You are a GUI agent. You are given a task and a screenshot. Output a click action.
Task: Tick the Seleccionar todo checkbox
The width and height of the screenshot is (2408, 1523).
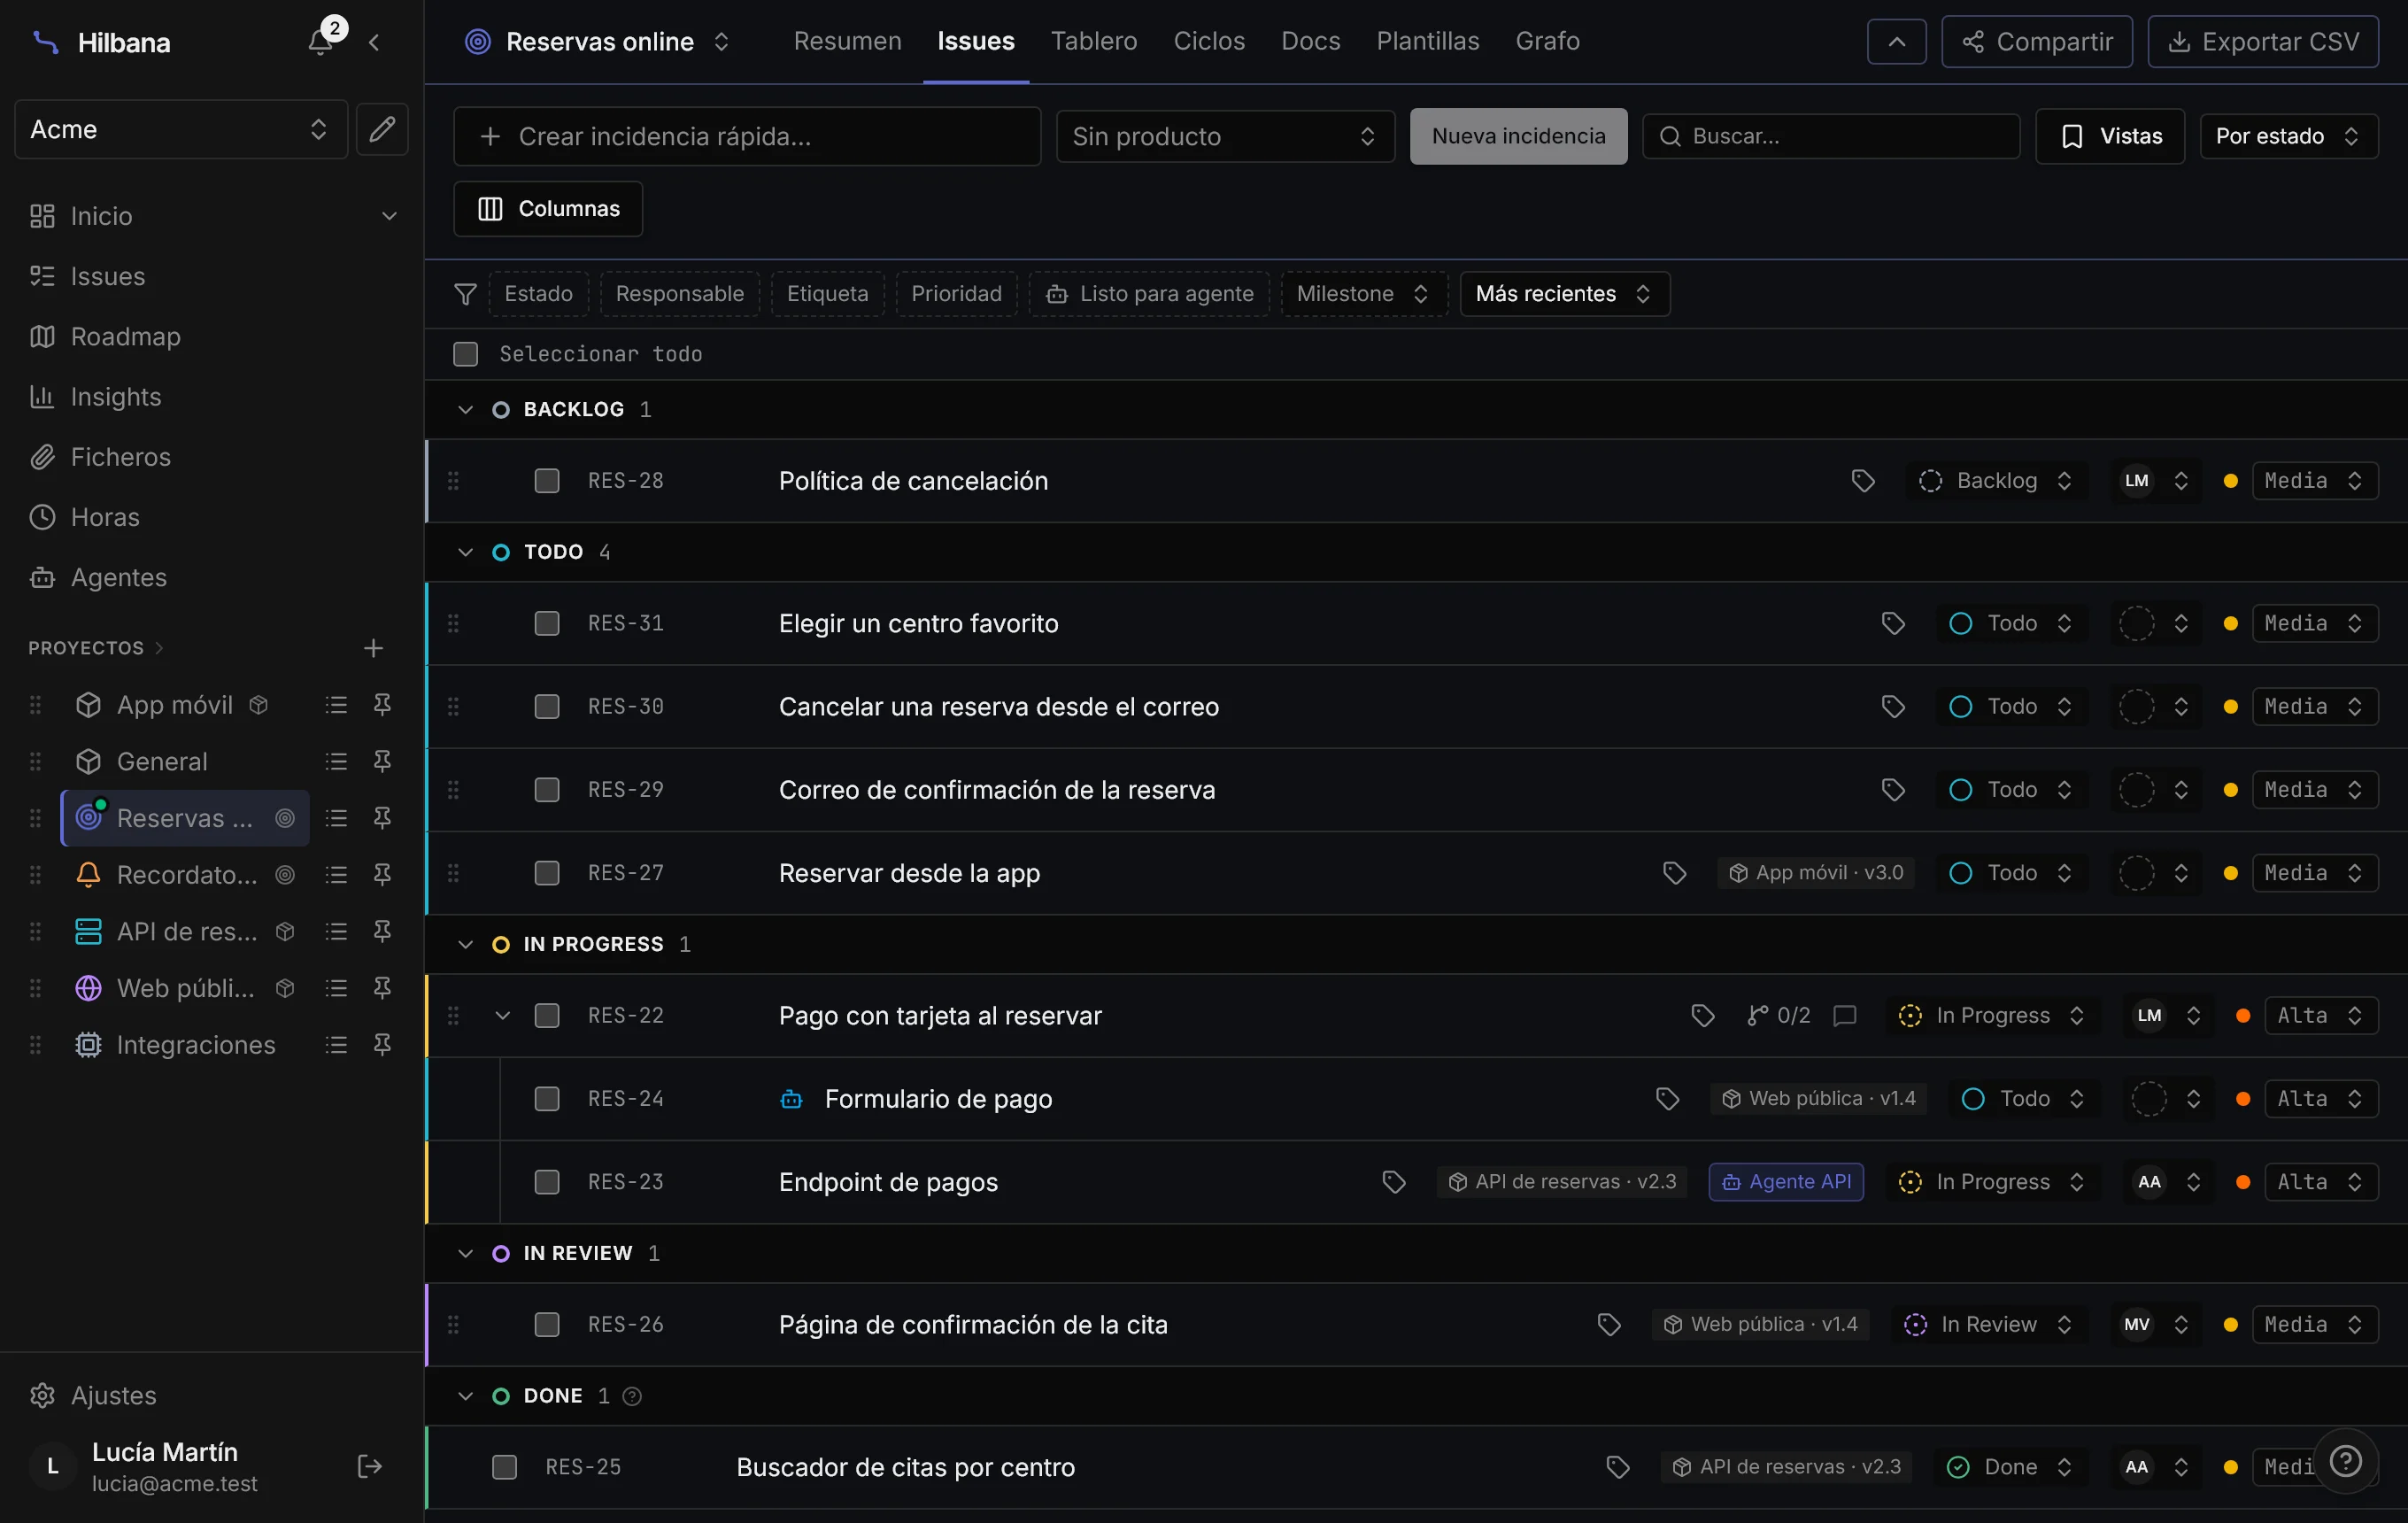[x=466, y=354]
